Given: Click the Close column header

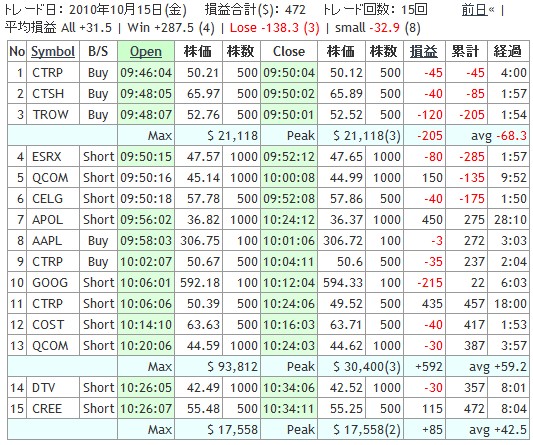Looking at the screenshot, I should point(289,52).
